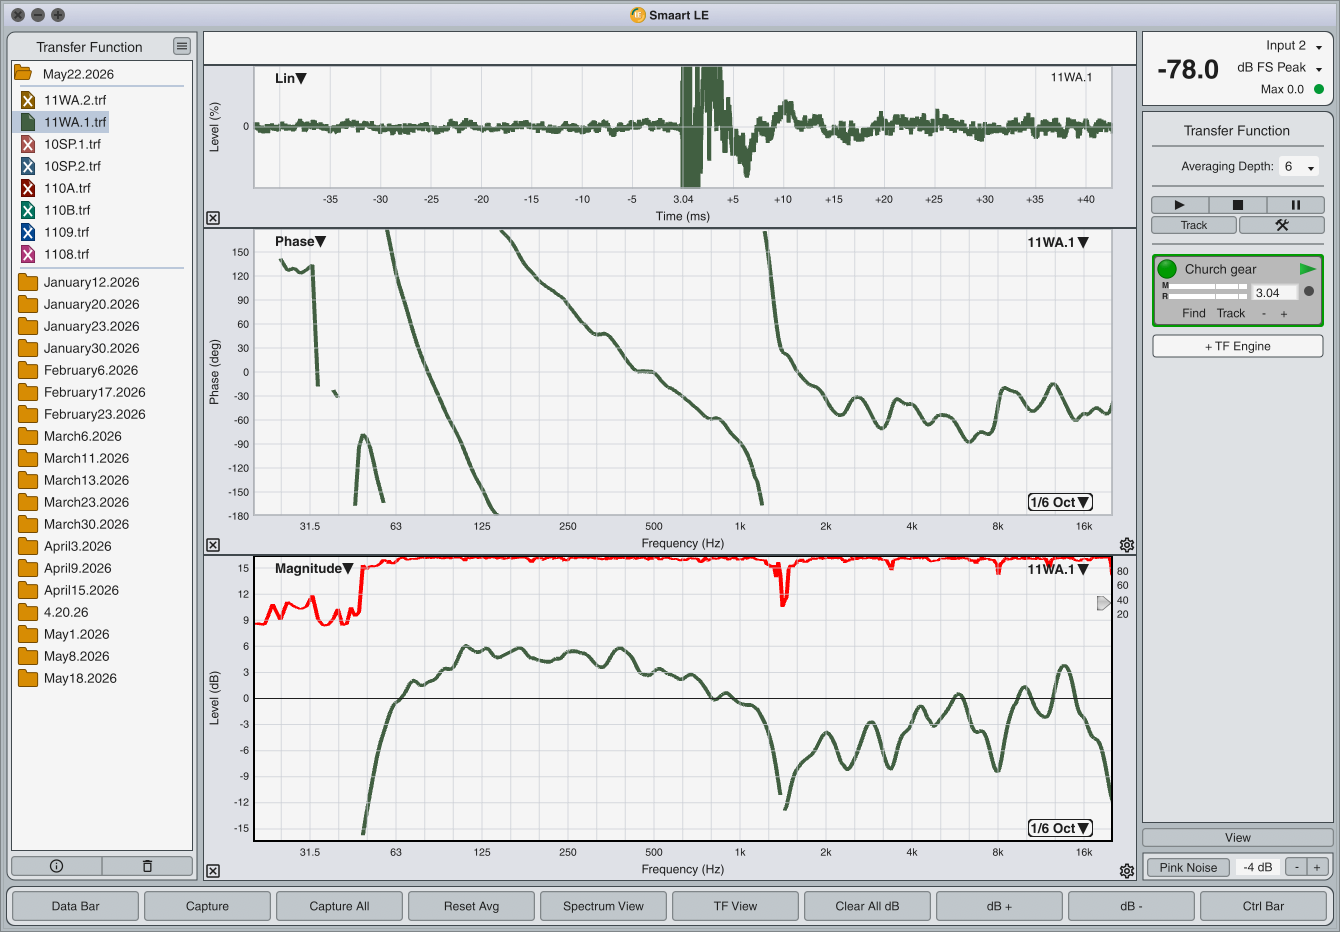Open the January12.2026 folder

tap(79, 282)
